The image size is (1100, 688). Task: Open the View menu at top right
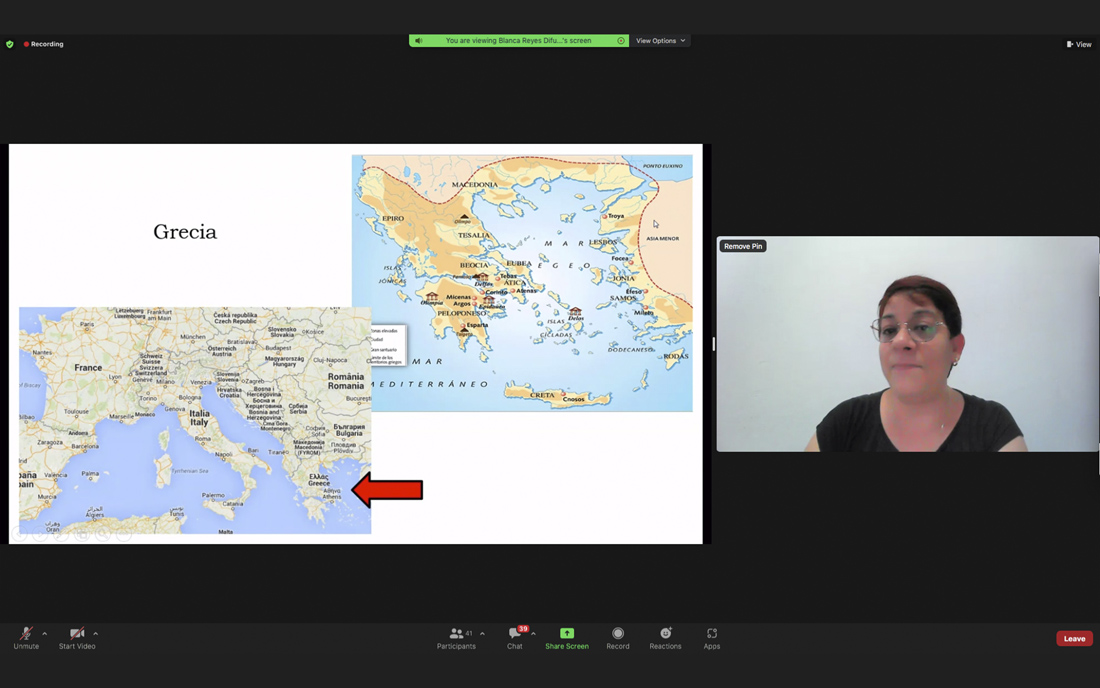(x=1079, y=44)
